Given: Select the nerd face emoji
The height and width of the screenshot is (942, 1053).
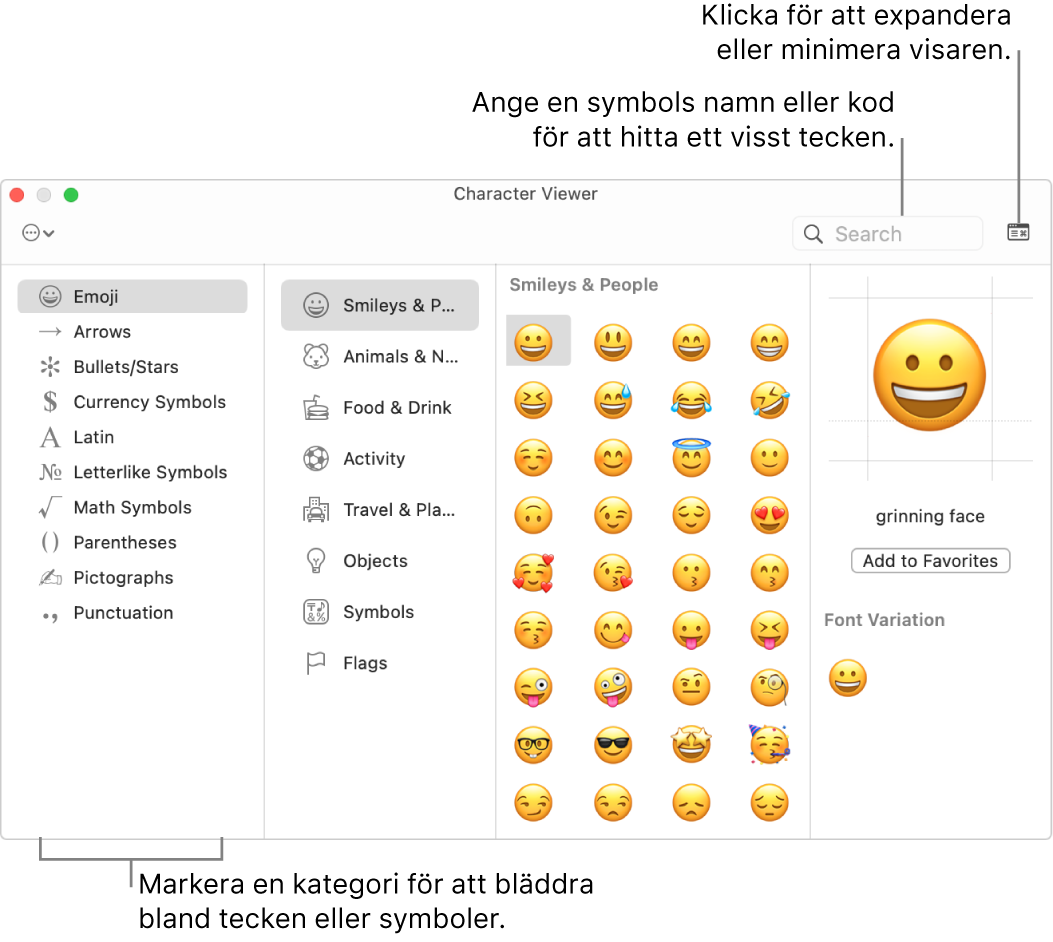Looking at the screenshot, I should tap(533, 746).
